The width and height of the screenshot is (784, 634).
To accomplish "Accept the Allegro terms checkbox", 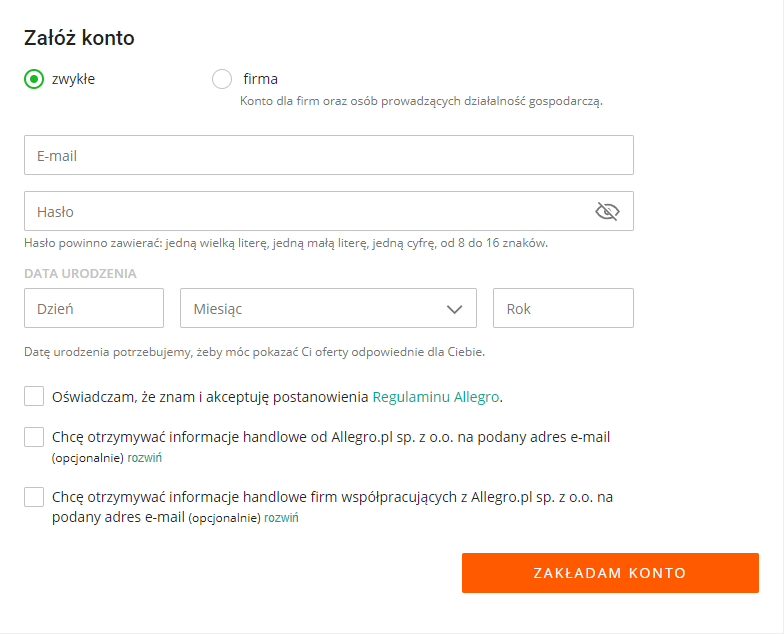I will [34, 397].
